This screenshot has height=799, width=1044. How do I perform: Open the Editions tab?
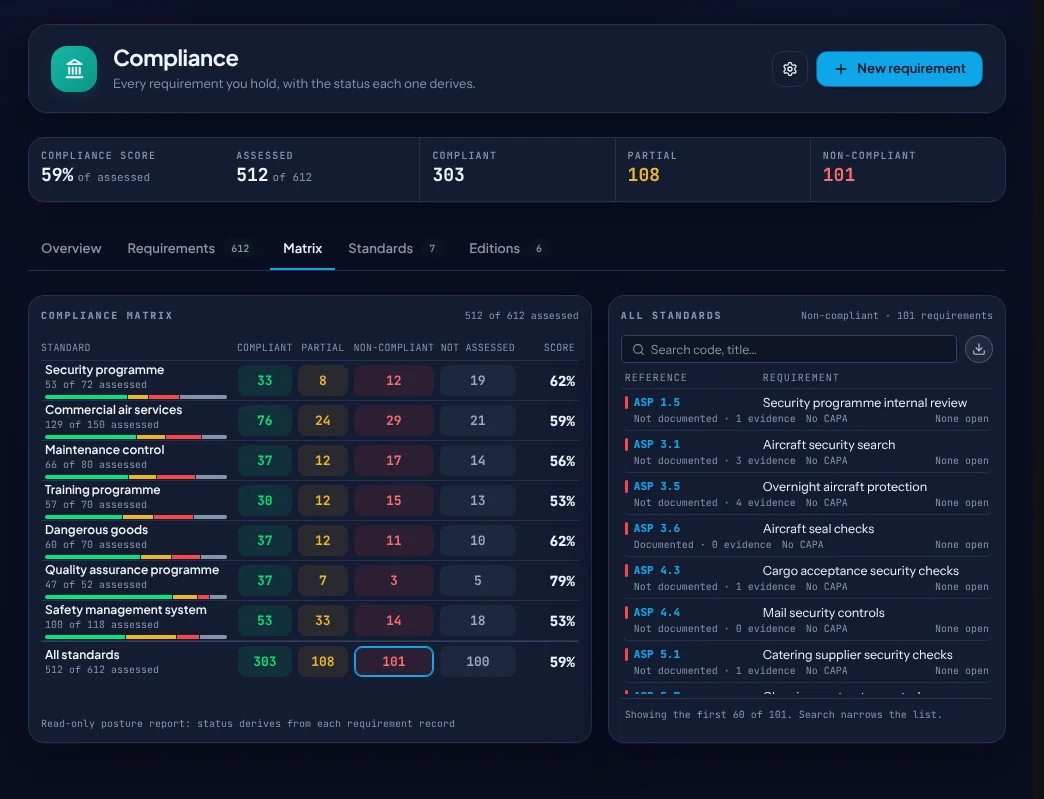[x=506, y=248]
